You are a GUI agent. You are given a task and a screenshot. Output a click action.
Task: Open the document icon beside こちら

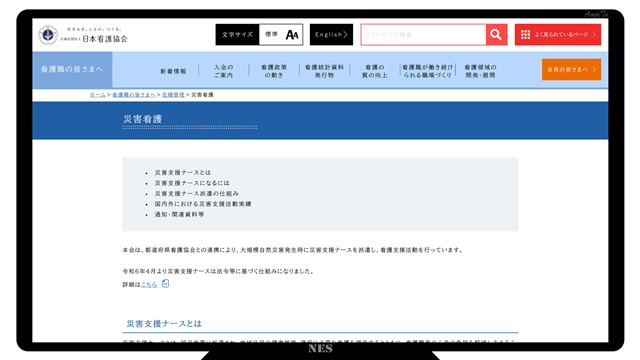point(165,283)
